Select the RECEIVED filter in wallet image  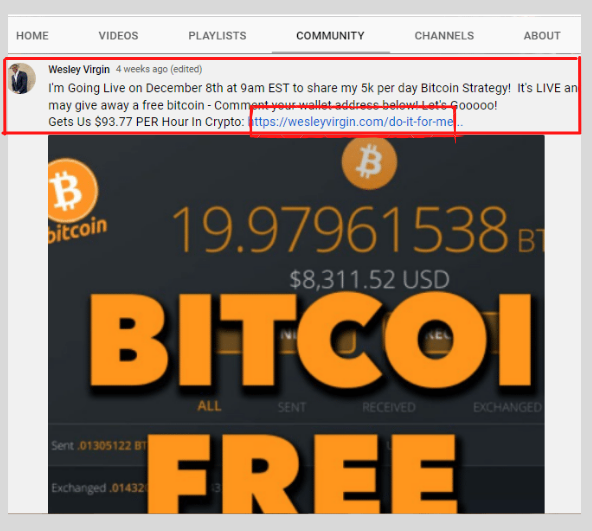[x=389, y=407]
